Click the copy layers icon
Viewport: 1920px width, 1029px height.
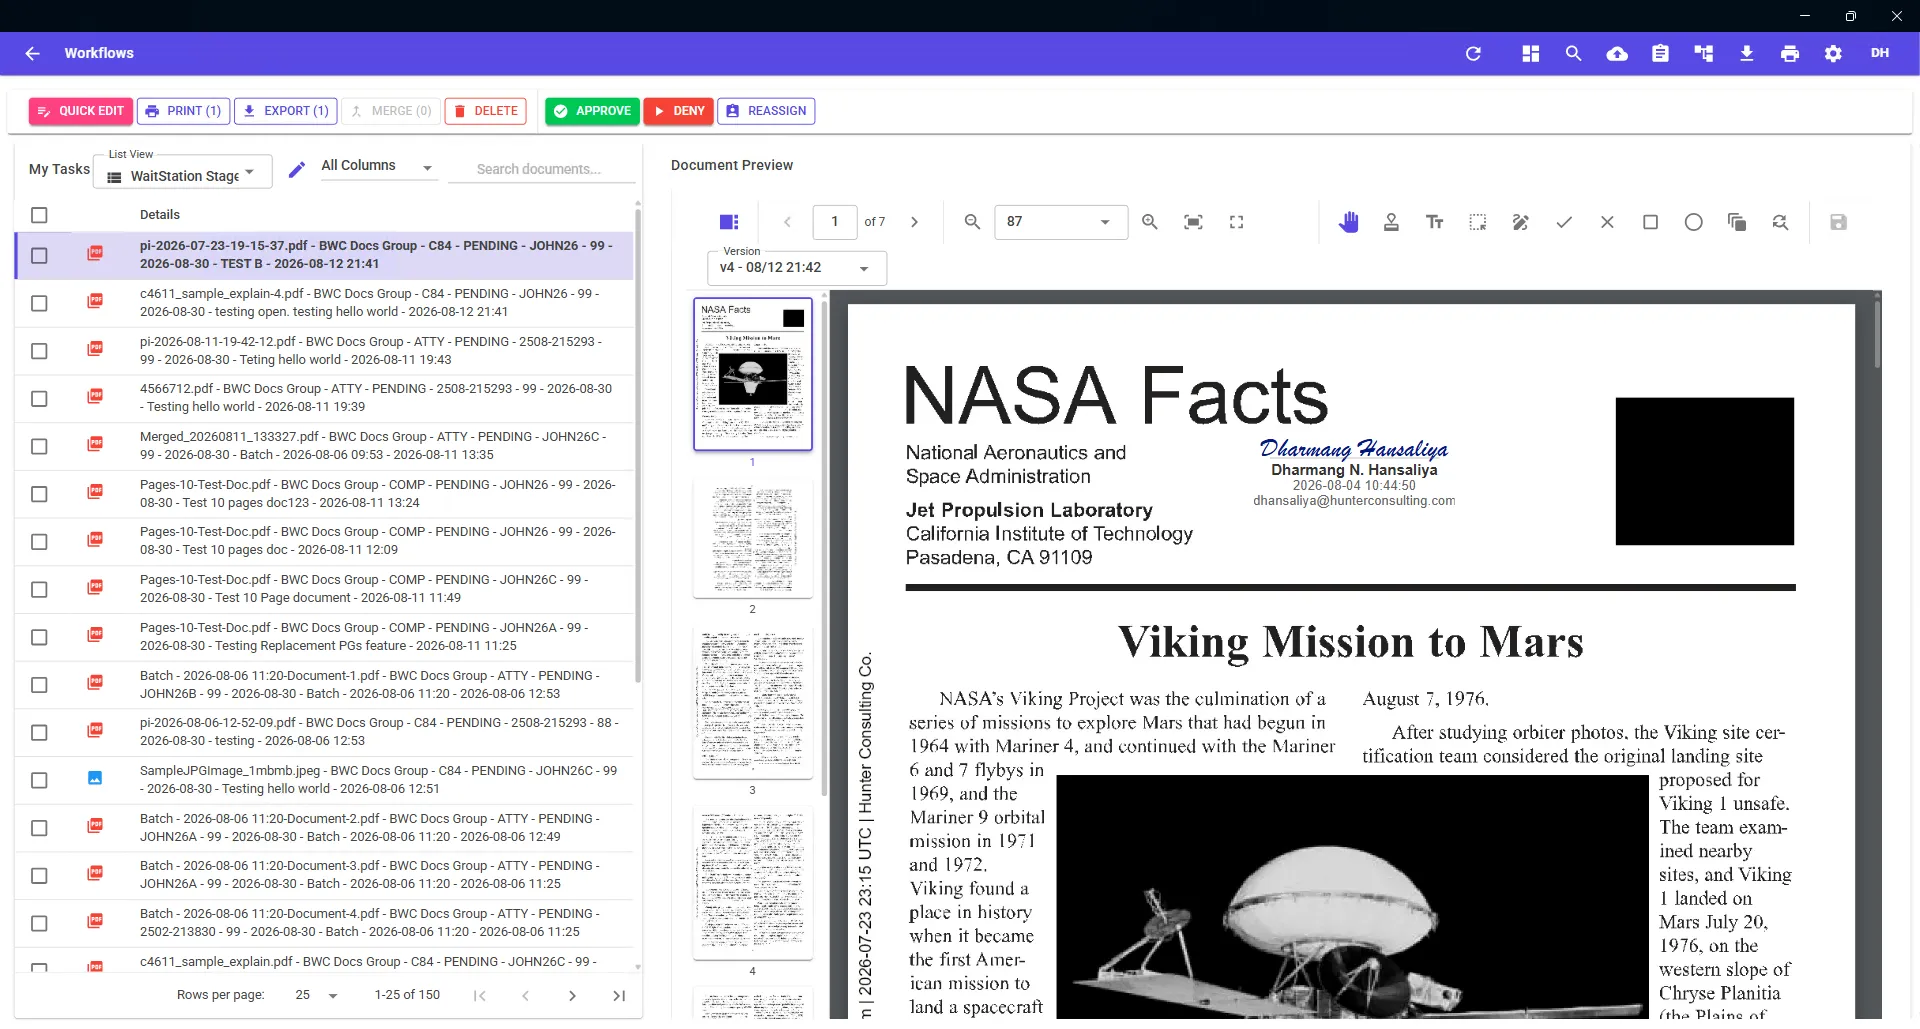pos(1737,222)
